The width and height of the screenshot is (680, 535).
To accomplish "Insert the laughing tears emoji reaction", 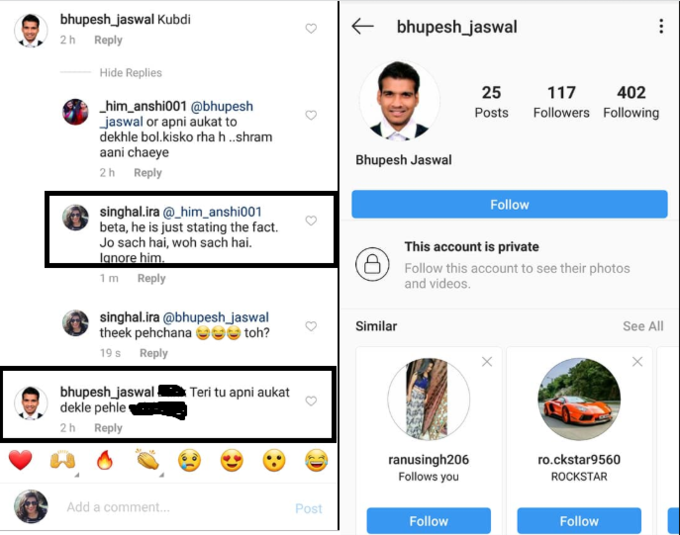I will pyautogui.click(x=316, y=460).
